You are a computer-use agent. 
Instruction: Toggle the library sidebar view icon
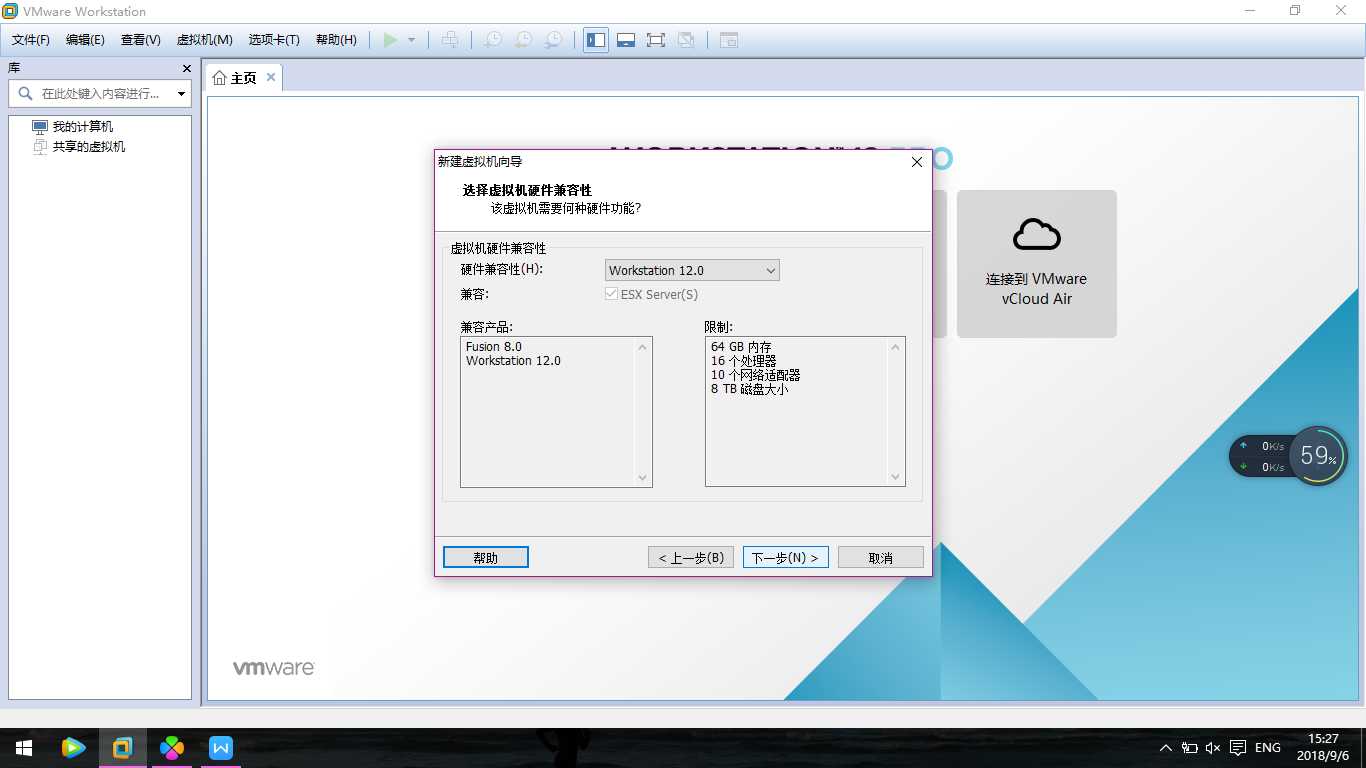point(596,40)
